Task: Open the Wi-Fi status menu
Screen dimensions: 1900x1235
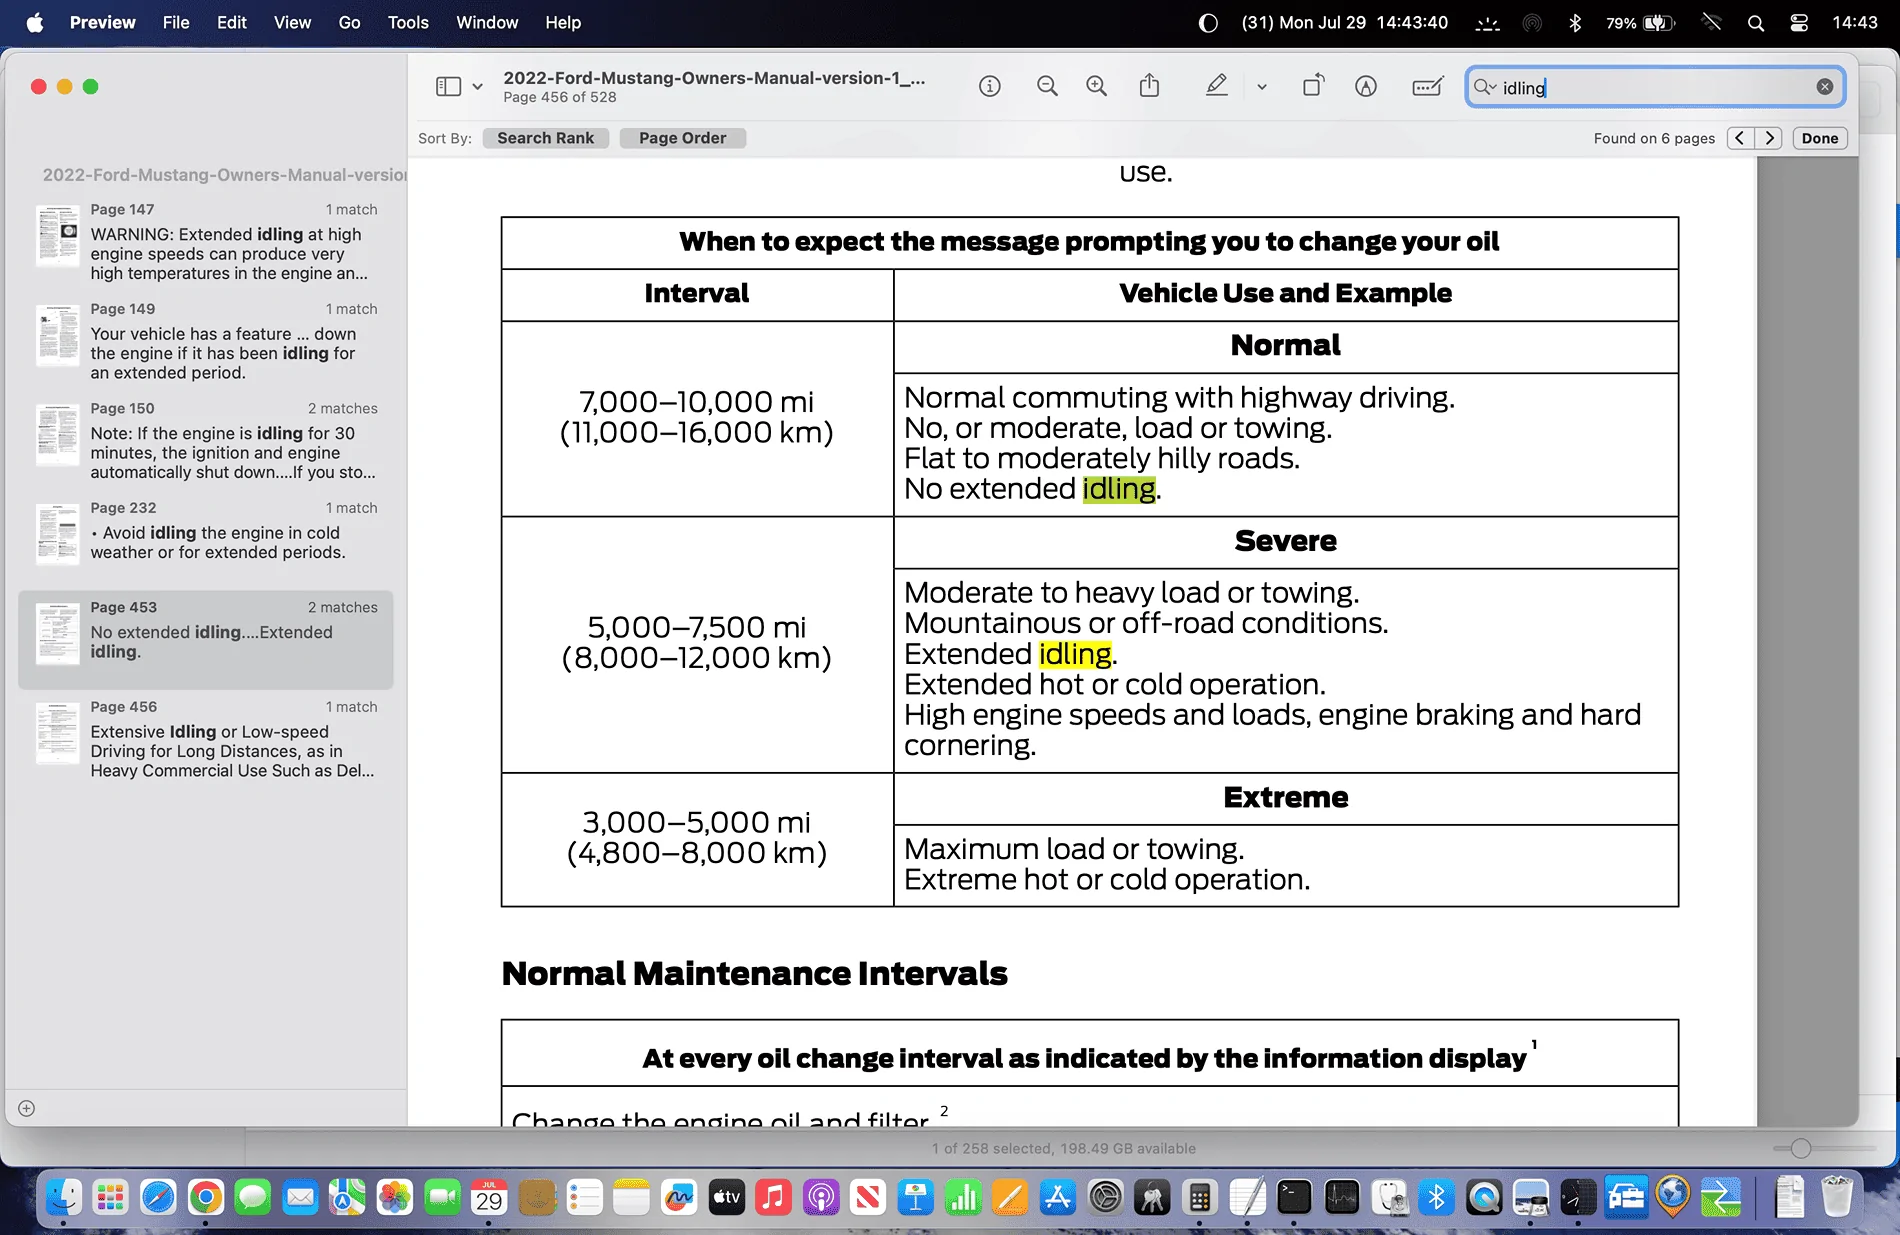Action: (1711, 23)
